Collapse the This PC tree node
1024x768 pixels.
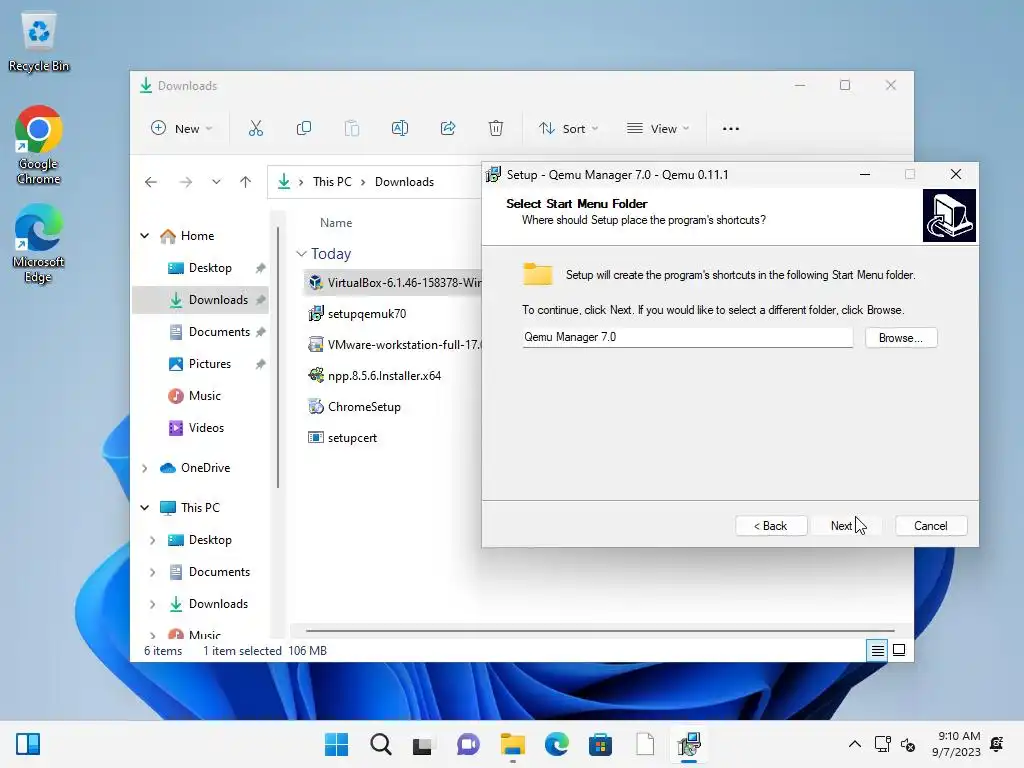pyautogui.click(x=145, y=508)
